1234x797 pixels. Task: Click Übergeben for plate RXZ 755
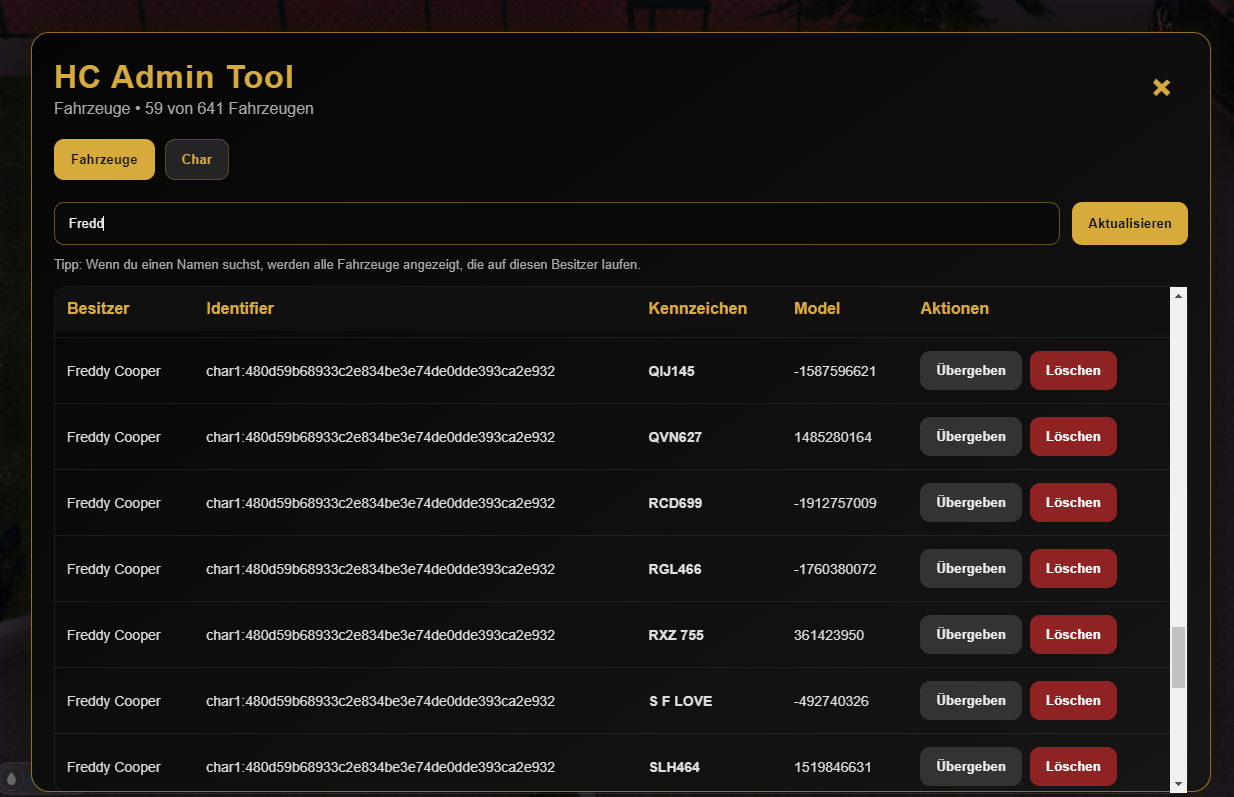[971, 634]
